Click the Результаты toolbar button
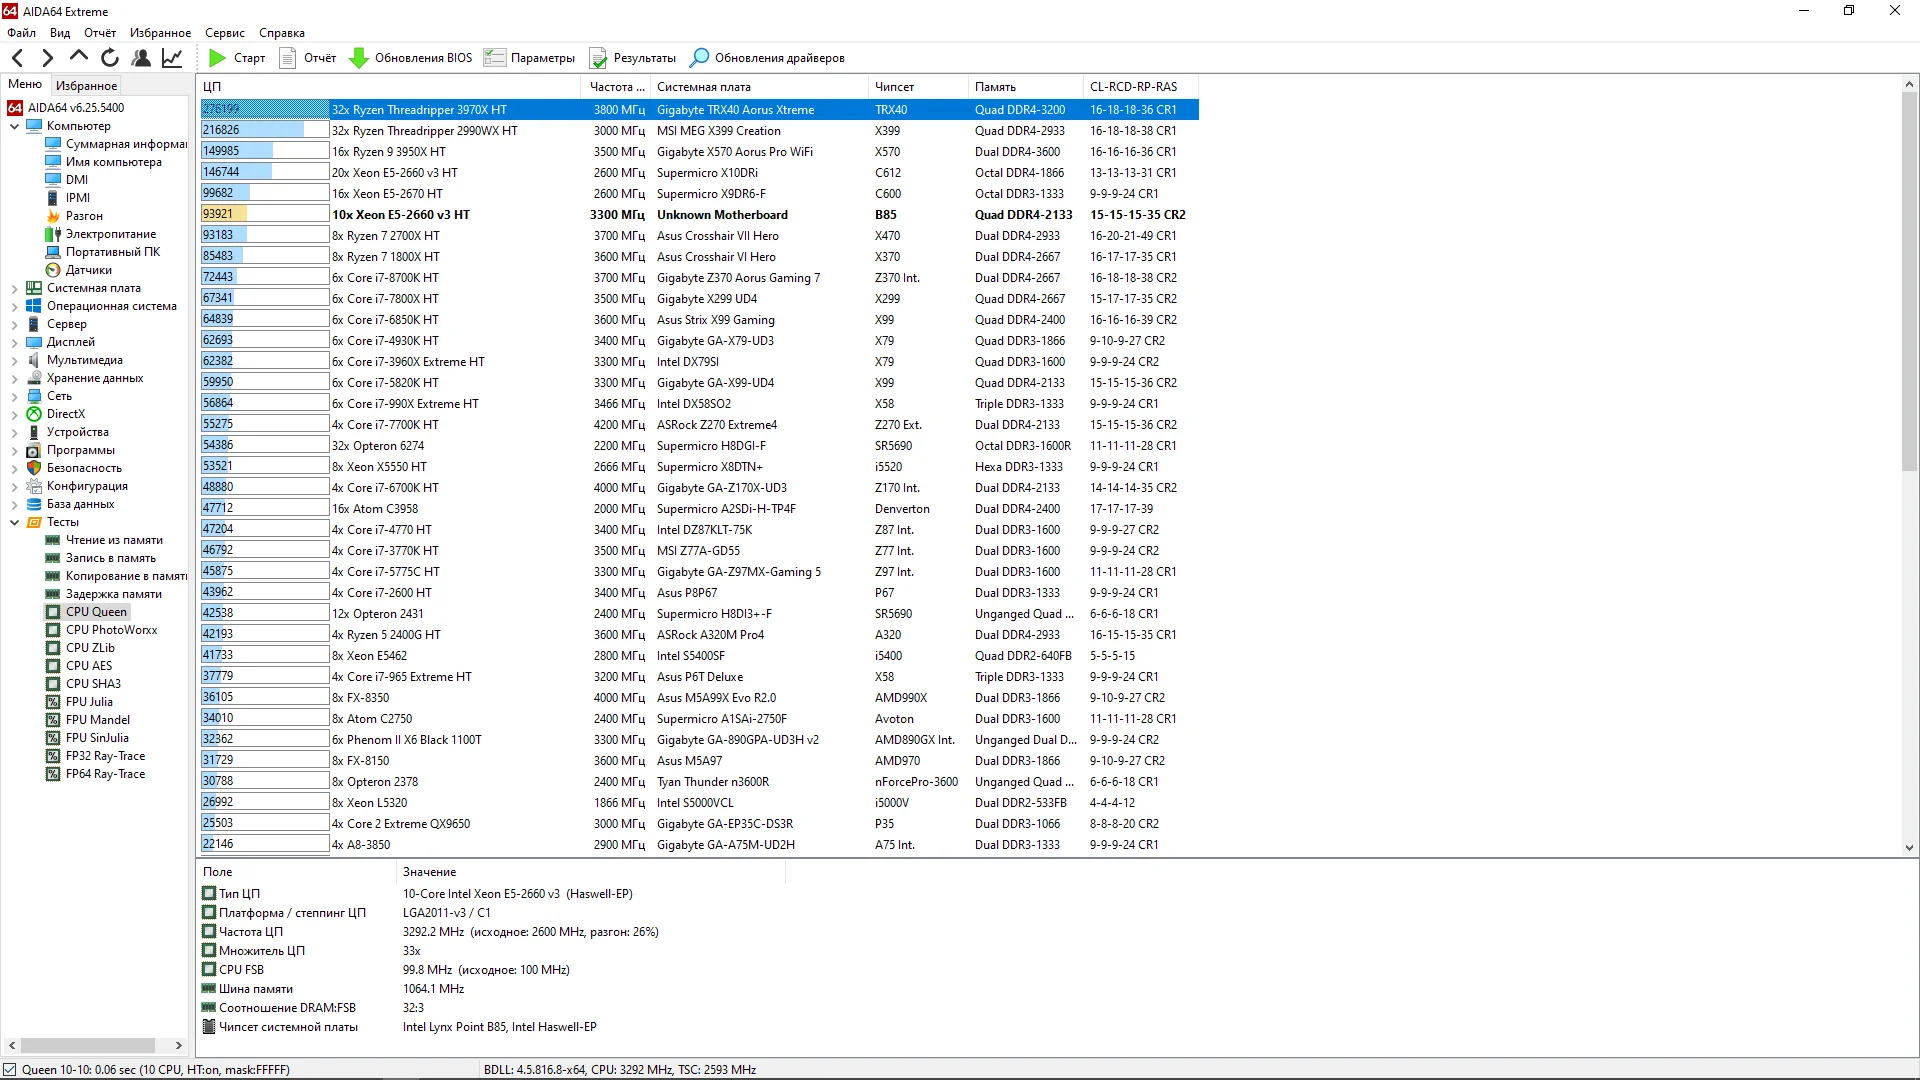1920x1080 pixels. coord(632,58)
